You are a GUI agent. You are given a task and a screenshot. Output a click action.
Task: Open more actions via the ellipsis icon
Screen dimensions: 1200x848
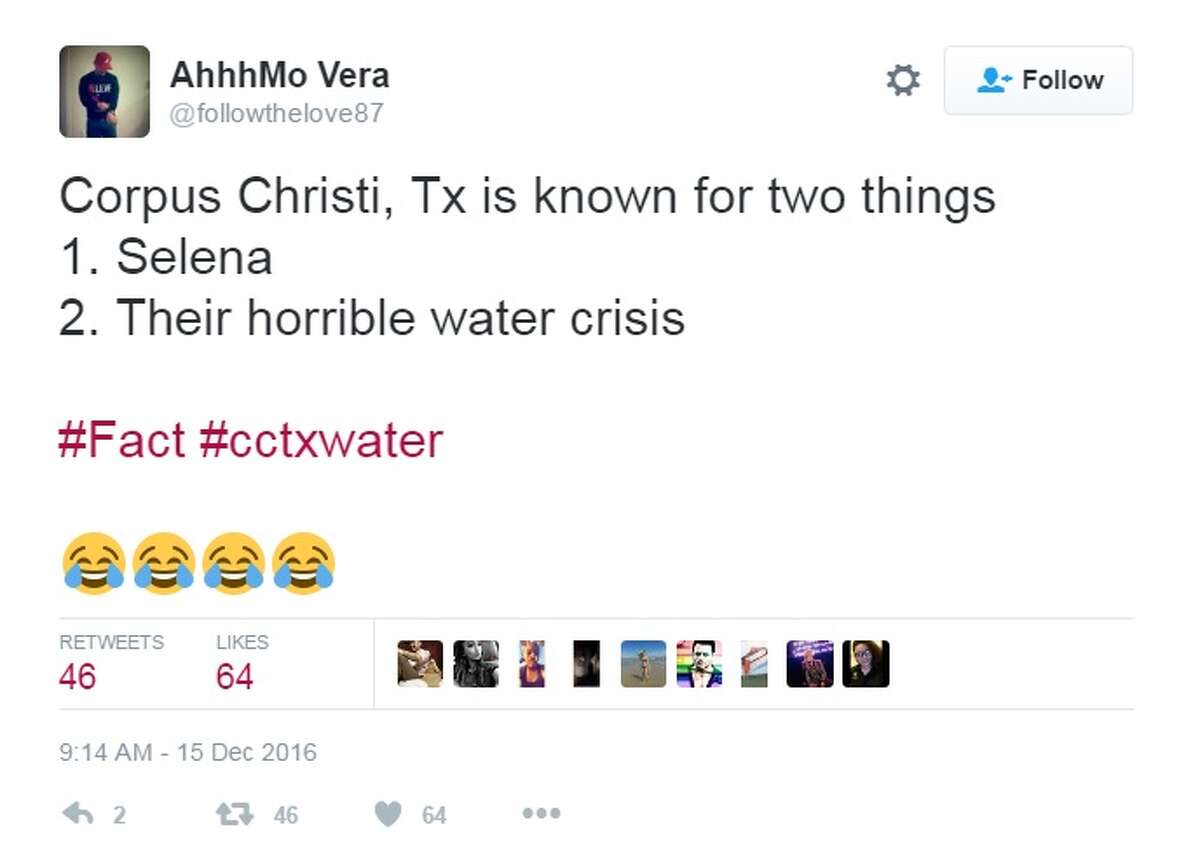540,814
